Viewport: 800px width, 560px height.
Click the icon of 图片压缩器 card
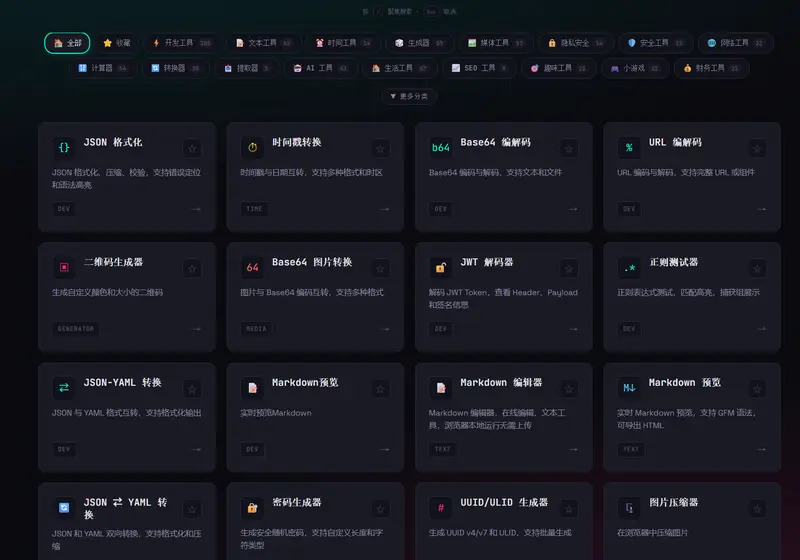pos(629,507)
